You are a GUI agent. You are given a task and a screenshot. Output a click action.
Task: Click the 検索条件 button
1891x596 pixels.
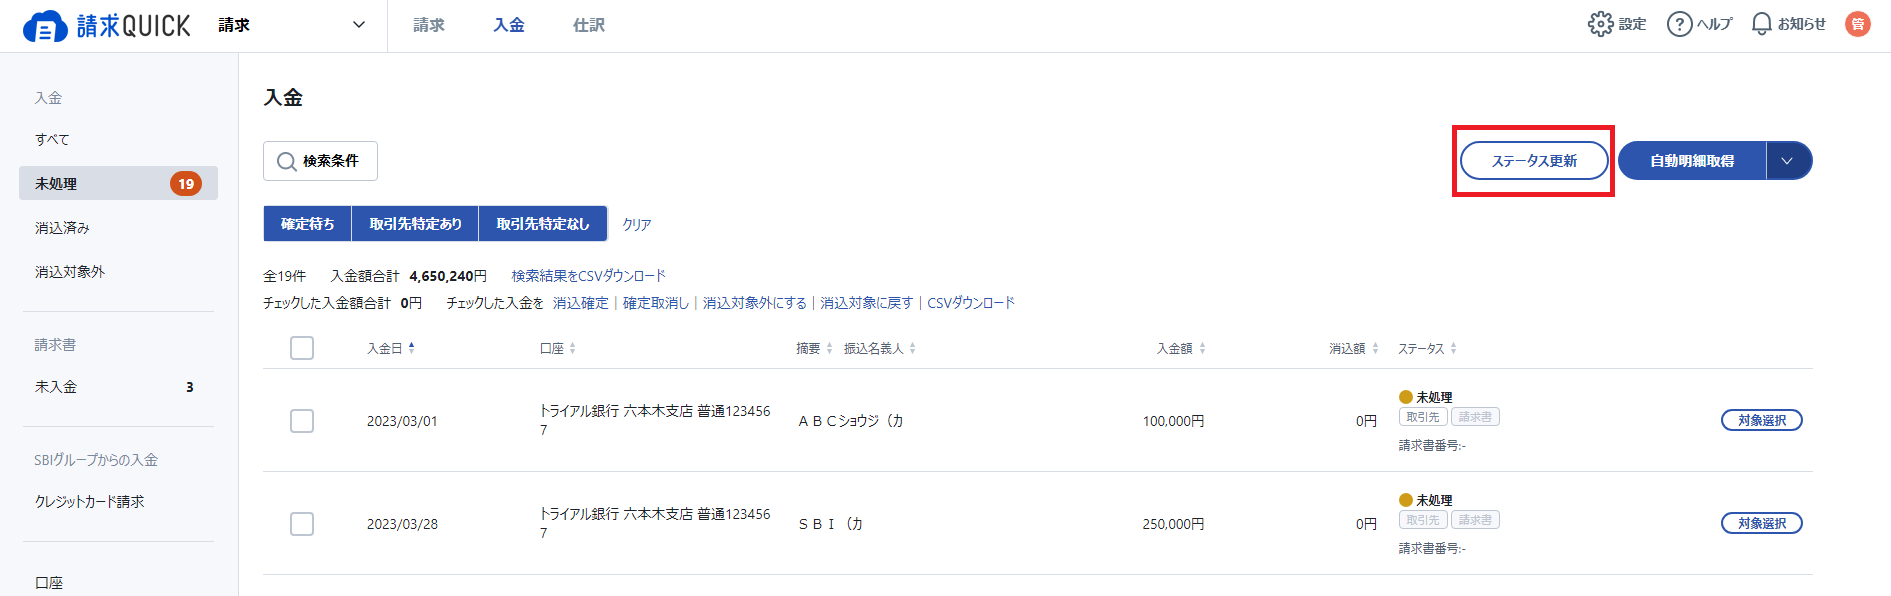[x=320, y=161]
